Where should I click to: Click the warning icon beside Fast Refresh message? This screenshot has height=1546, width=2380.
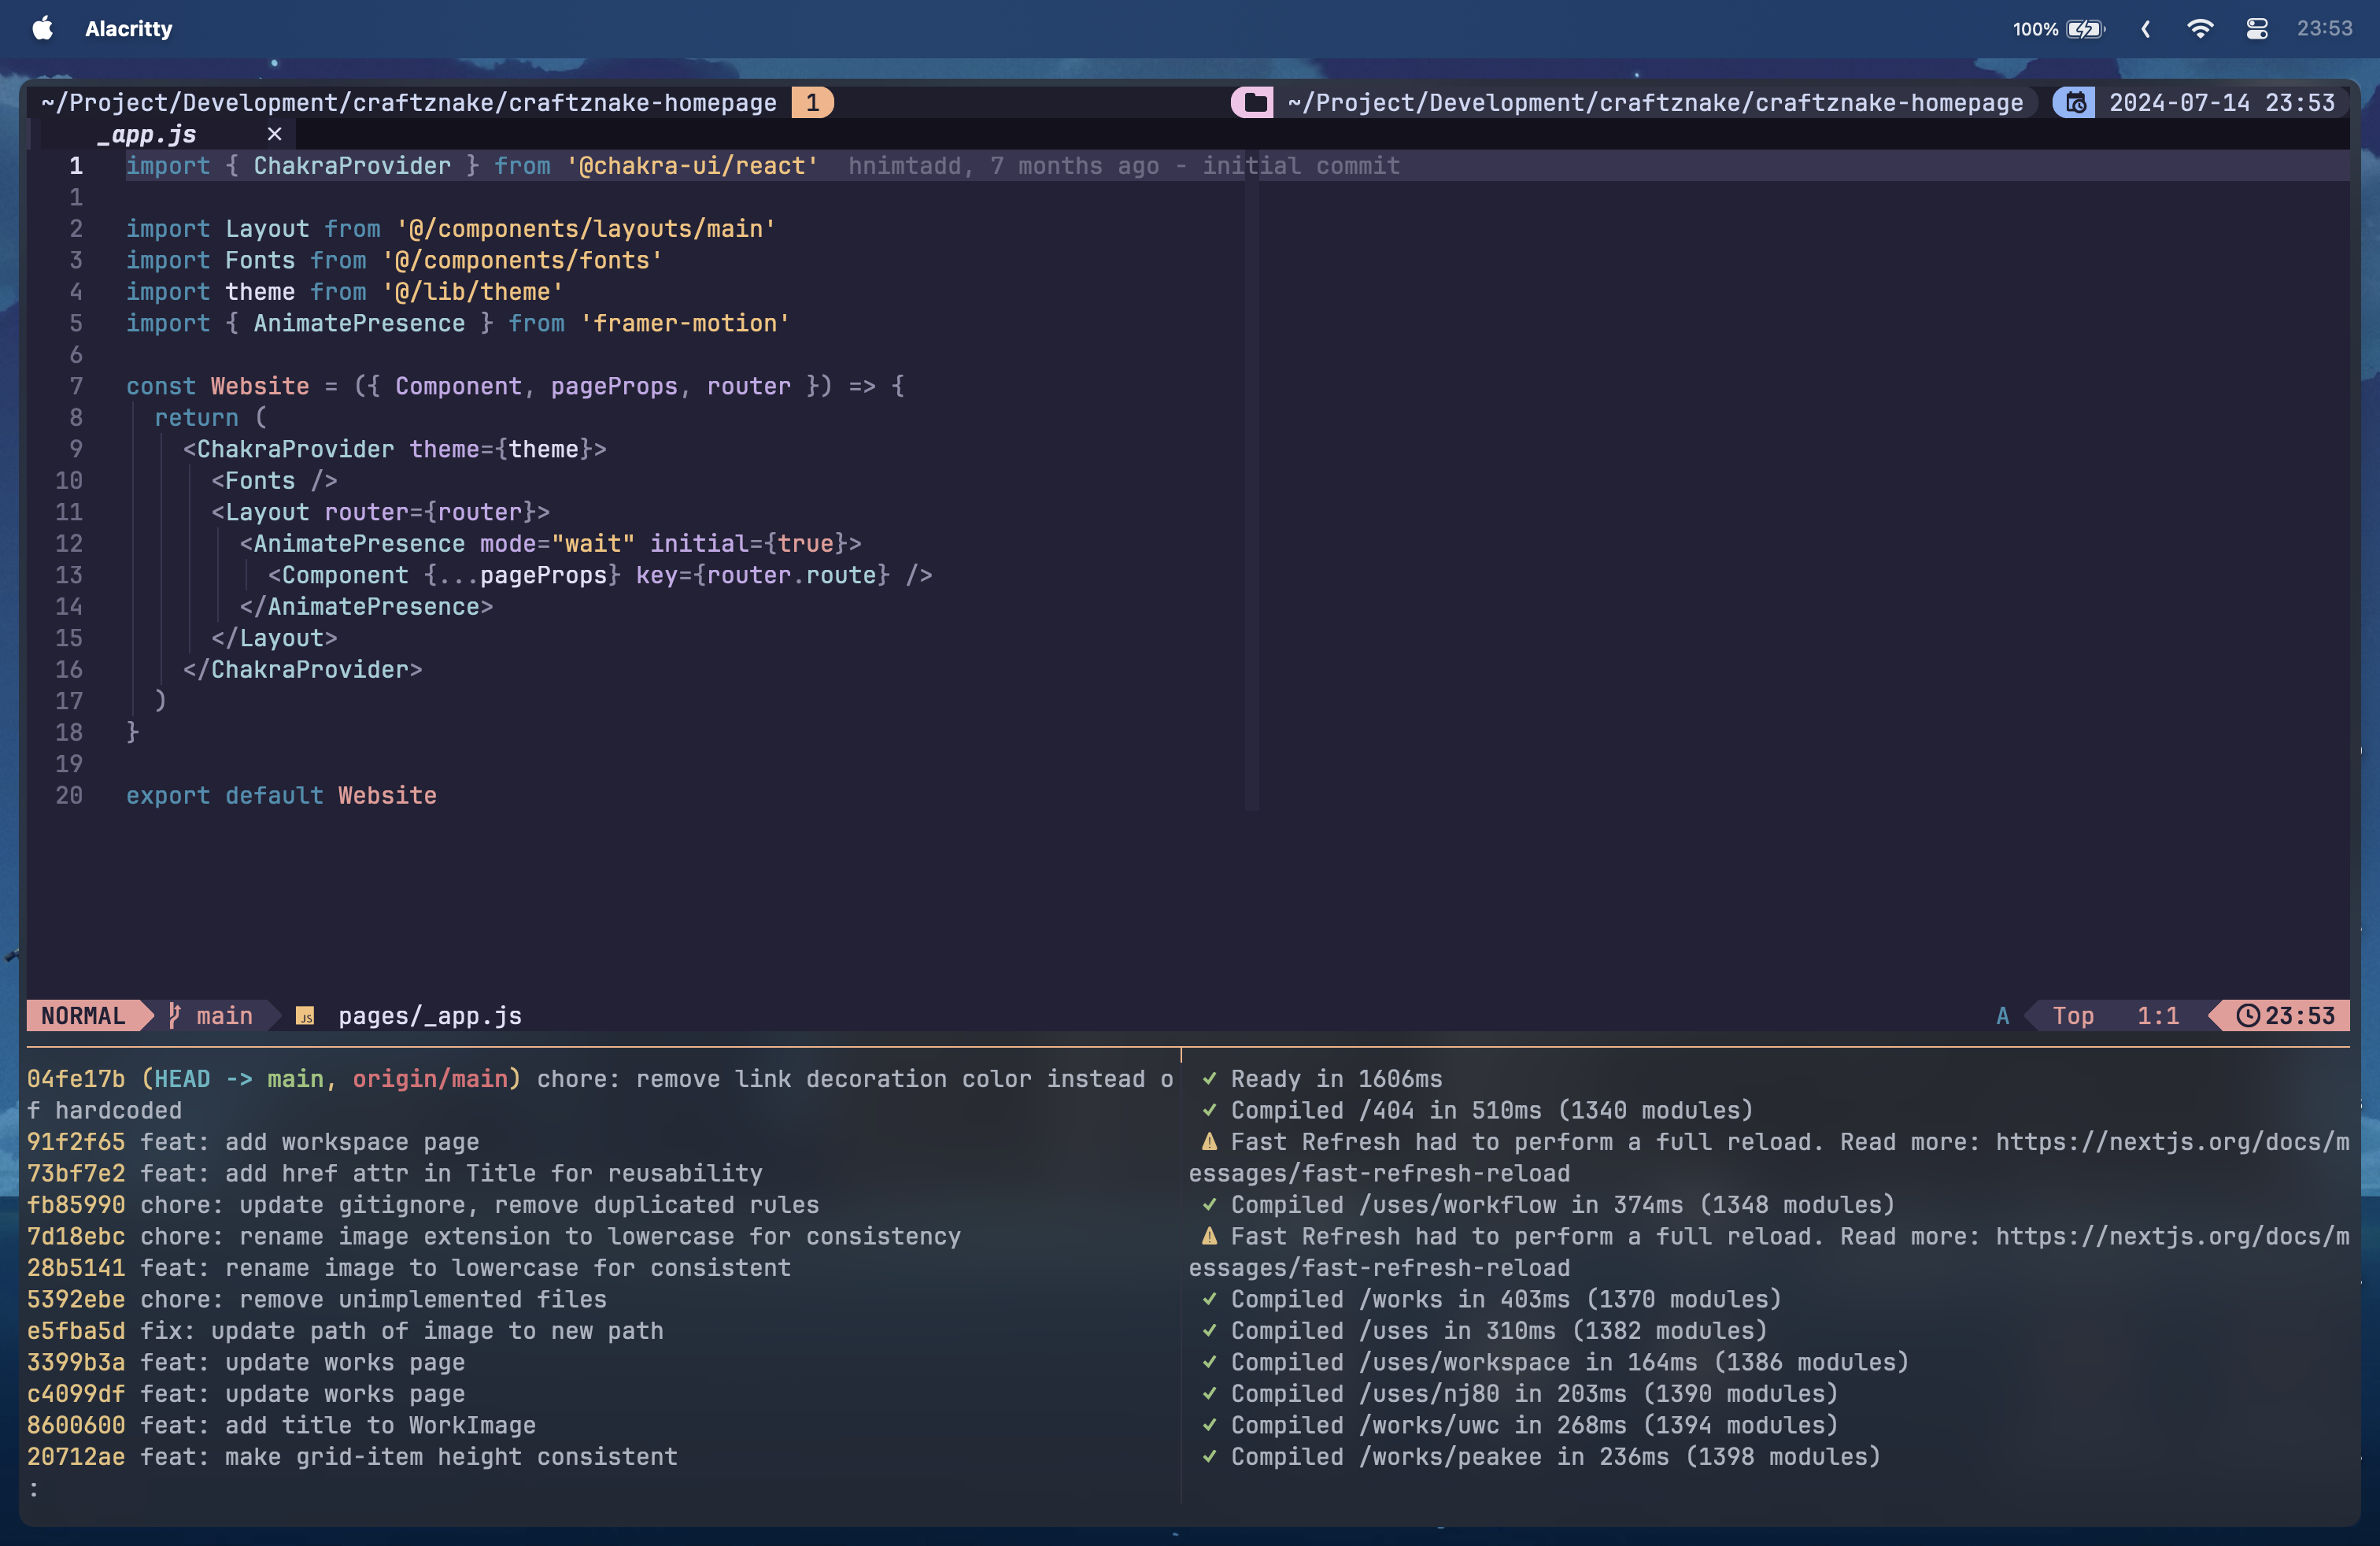pos(1209,1141)
